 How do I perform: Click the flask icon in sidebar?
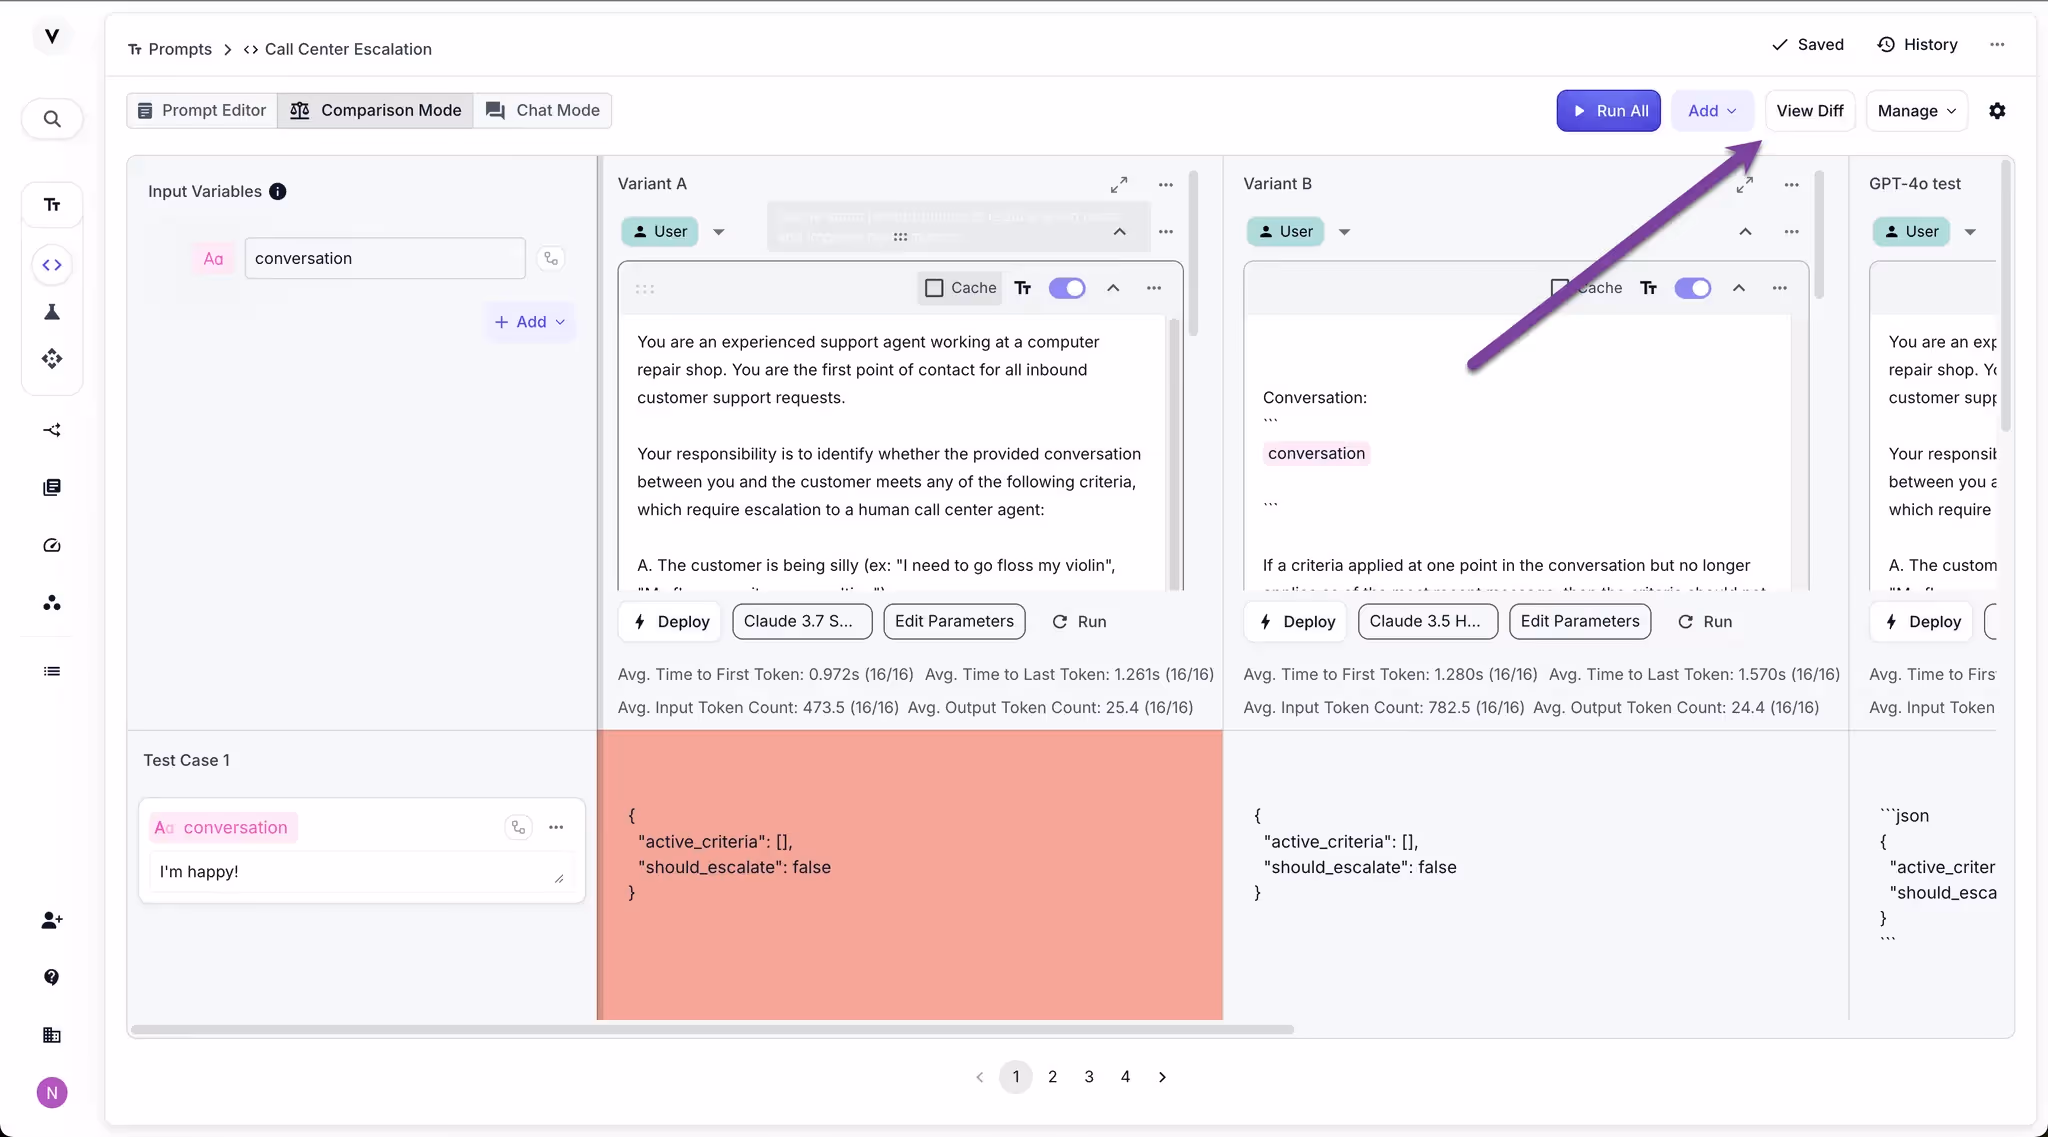52,312
